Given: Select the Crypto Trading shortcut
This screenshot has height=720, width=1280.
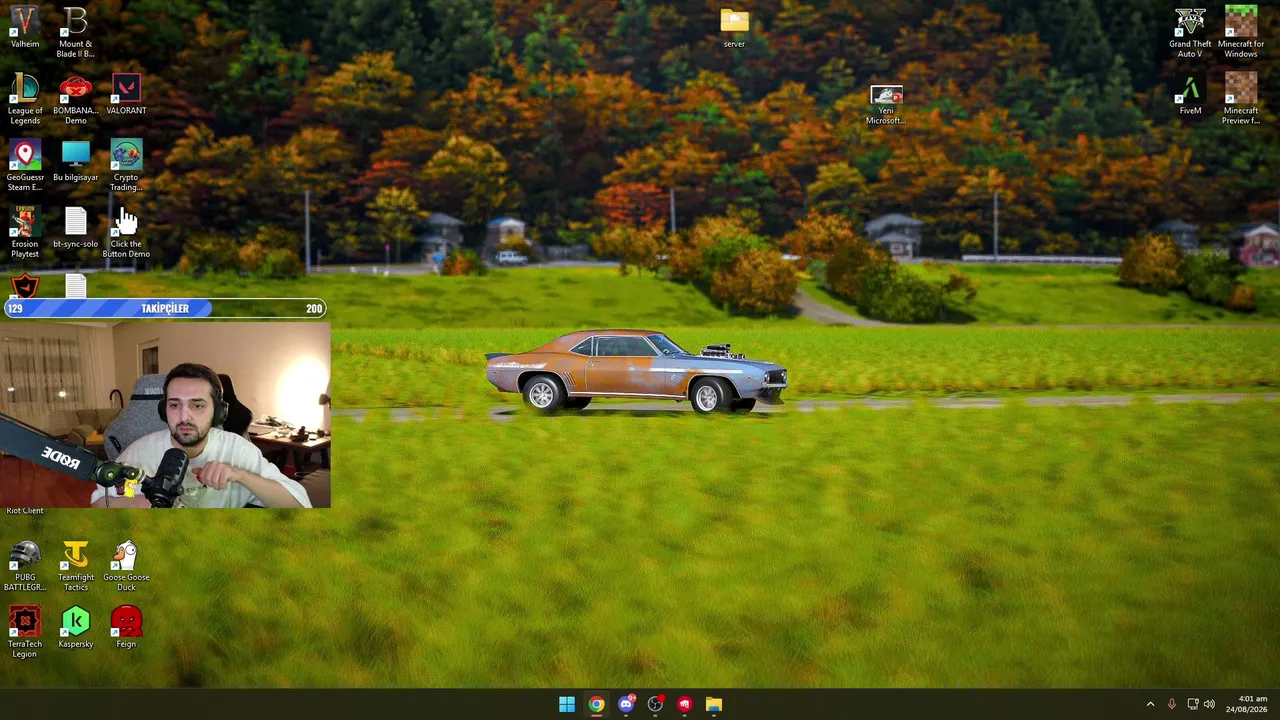Looking at the screenshot, I should pos(126,165).
